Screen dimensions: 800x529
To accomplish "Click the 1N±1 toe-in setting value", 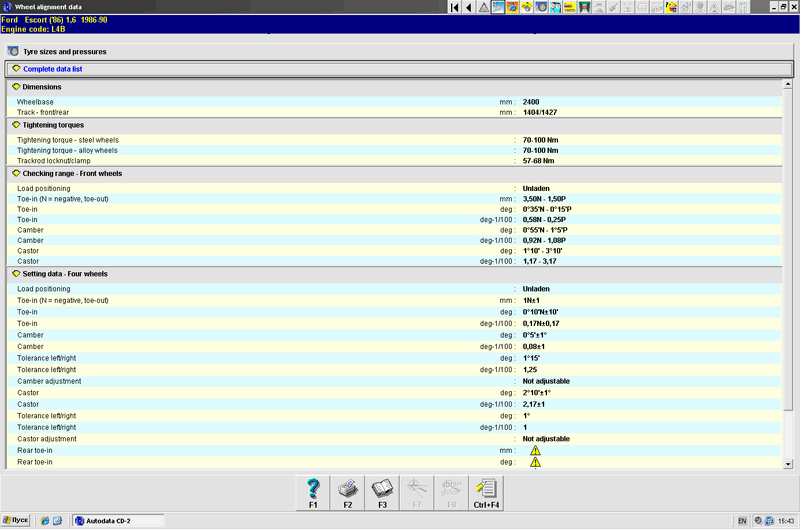I will [531, 300].
